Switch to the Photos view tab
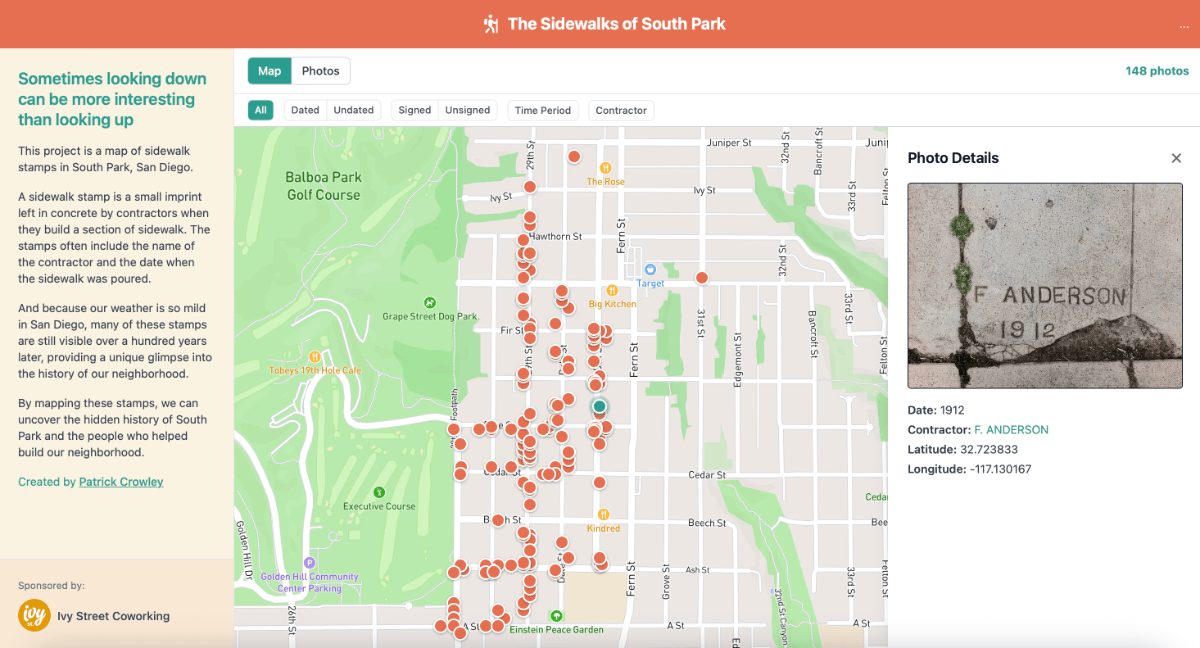Viewport: 1200px width, 648px height. 321,71
